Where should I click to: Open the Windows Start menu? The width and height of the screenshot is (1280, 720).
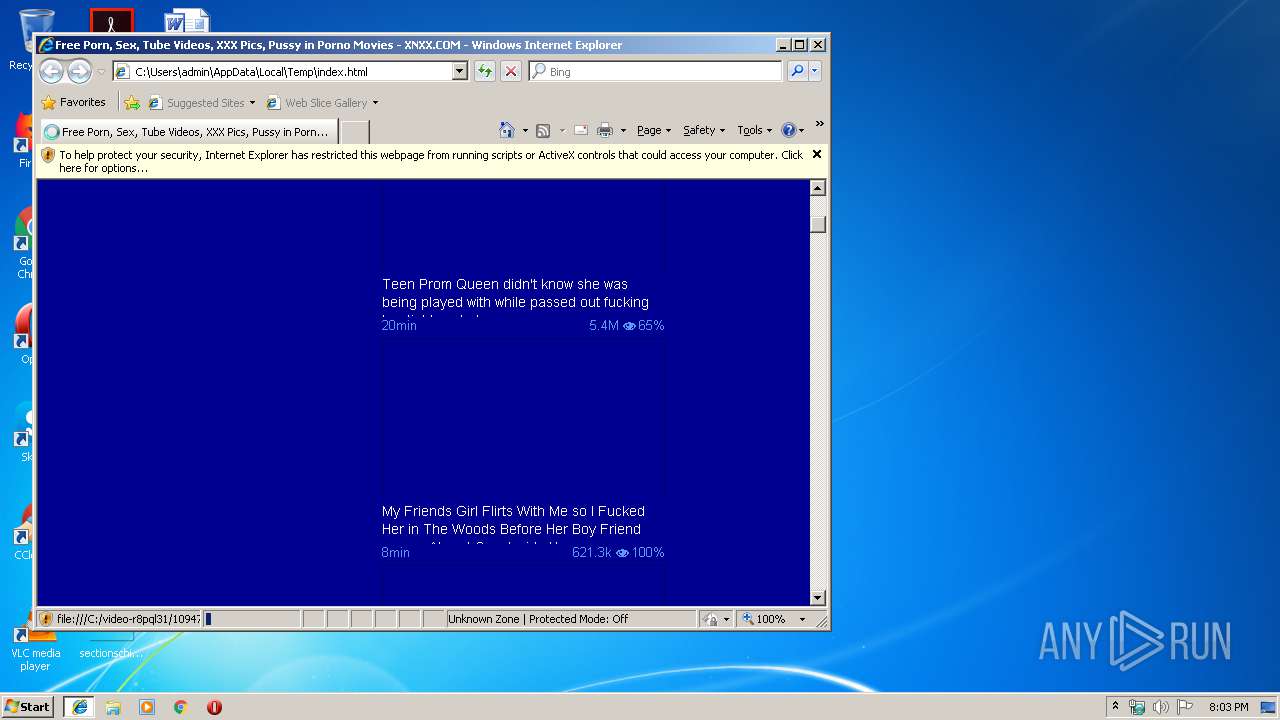(28, 706)
